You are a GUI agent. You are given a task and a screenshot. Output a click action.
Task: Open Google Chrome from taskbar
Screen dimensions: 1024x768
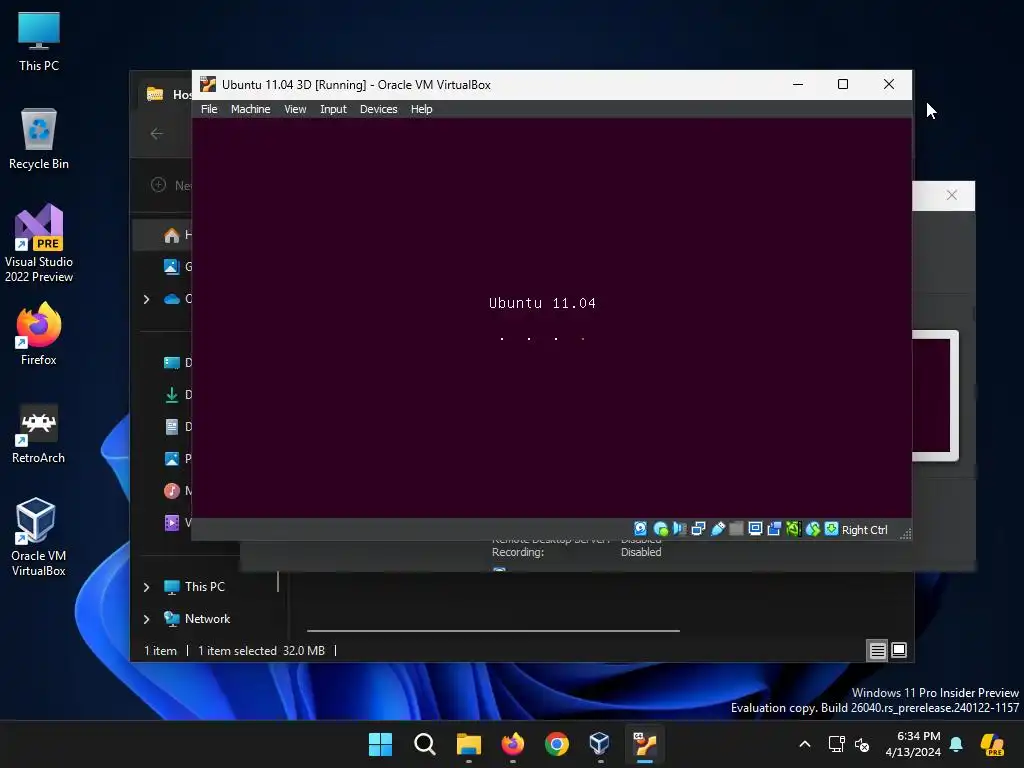click(x=556, y=744)
